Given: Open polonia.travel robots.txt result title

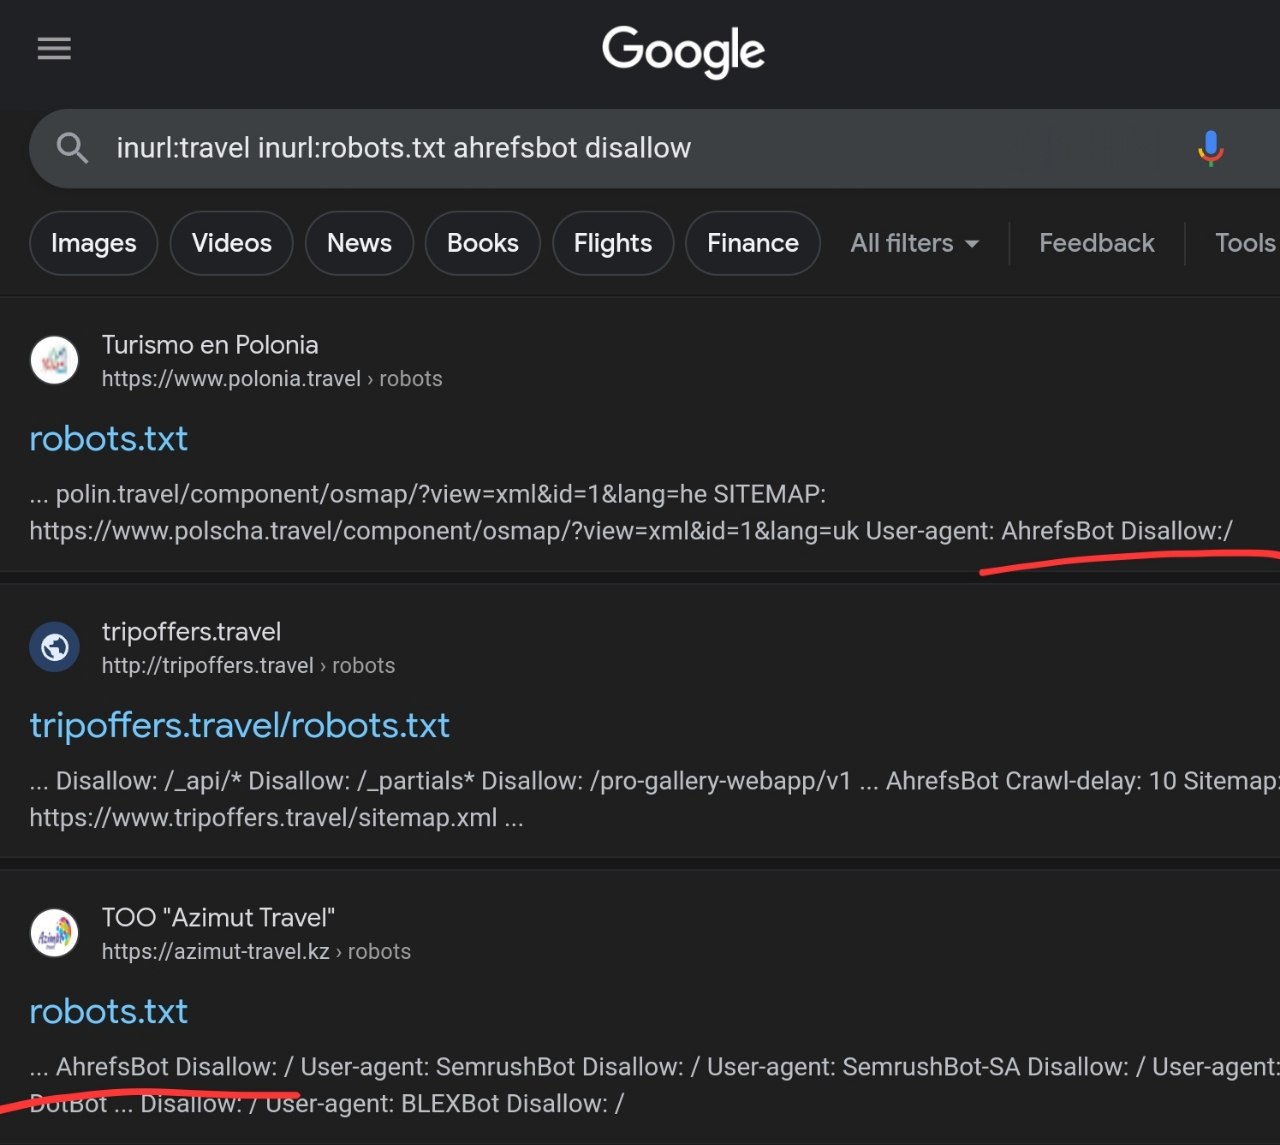Looking at the screenshot, I should (108, 438).
